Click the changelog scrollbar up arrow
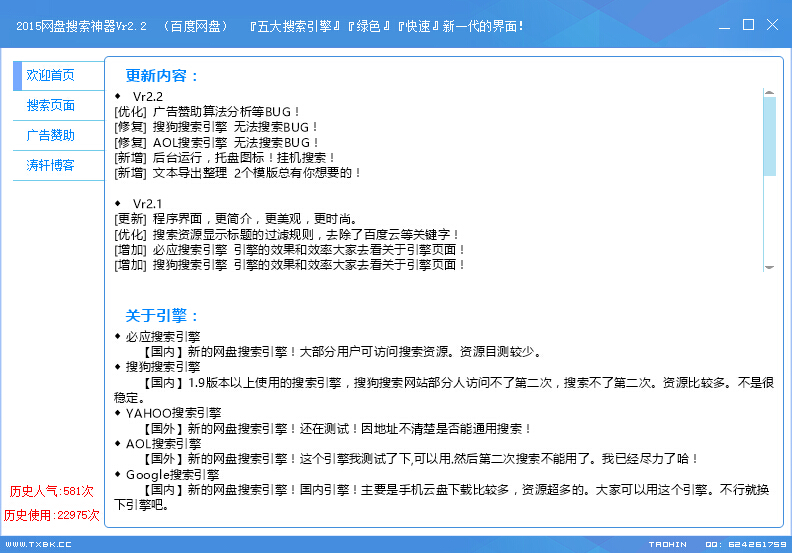The image size is (792, 553). click(769, 92)
